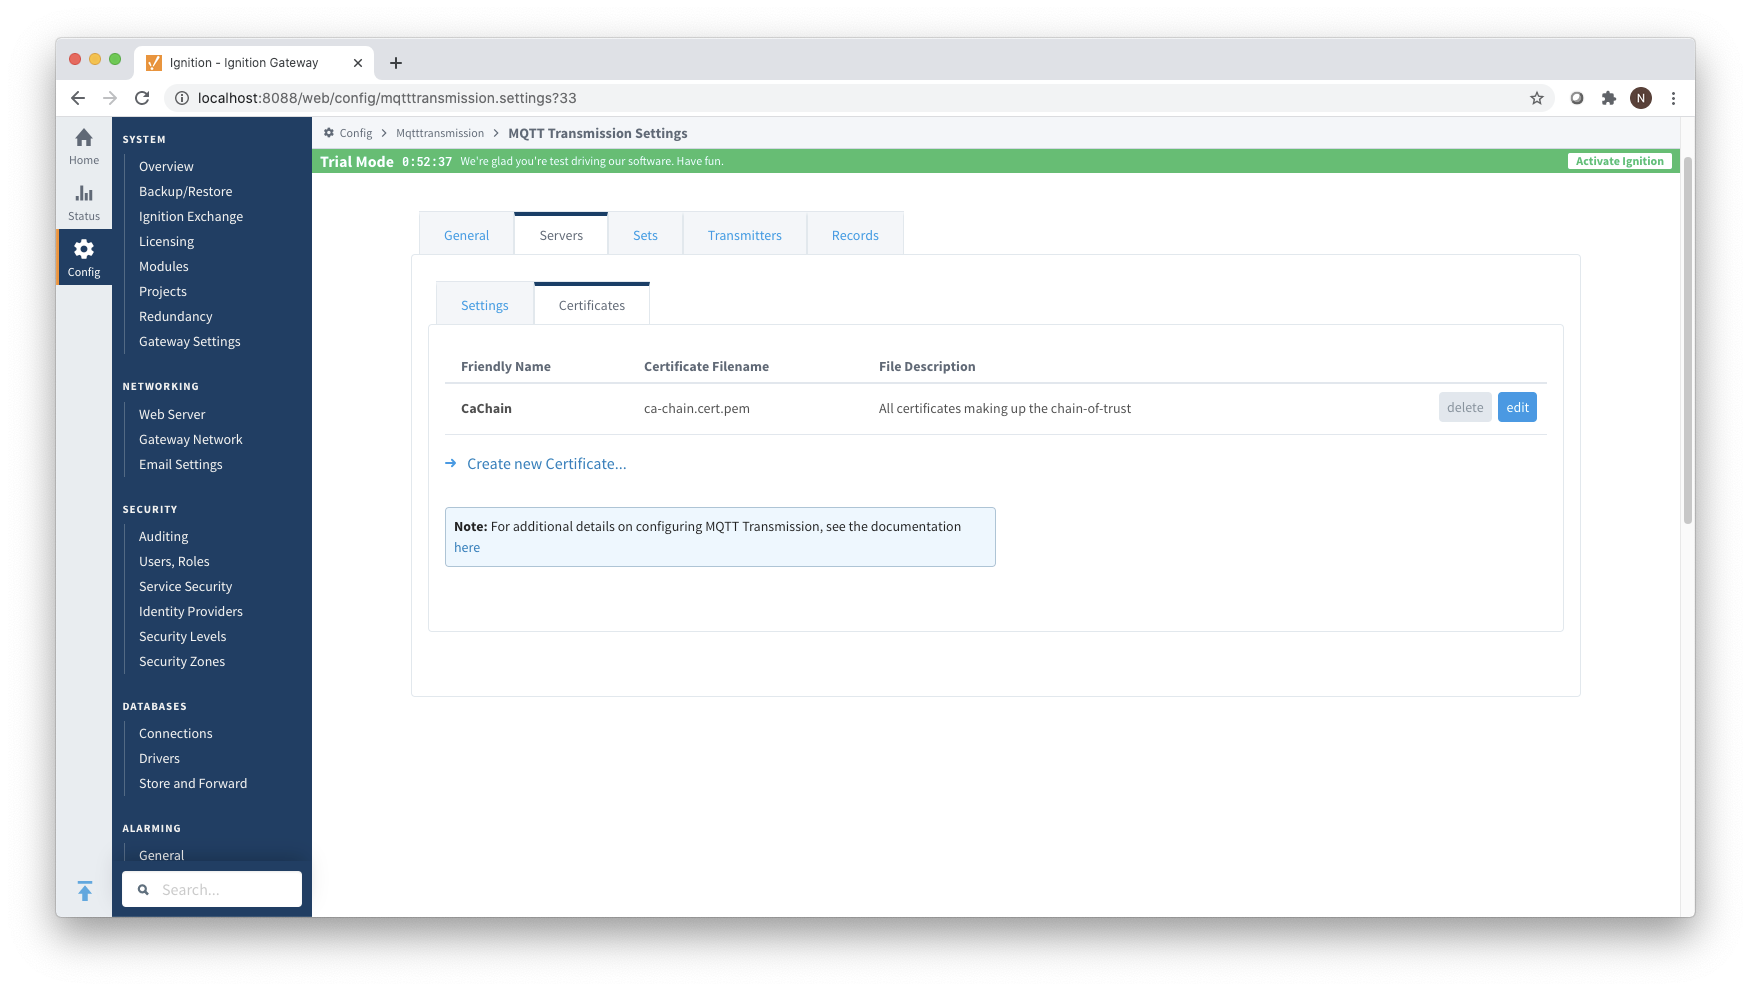Edit the CaChain certificate
Image resolution: width=1751 pixels, height=991 pixels.
1517,407
